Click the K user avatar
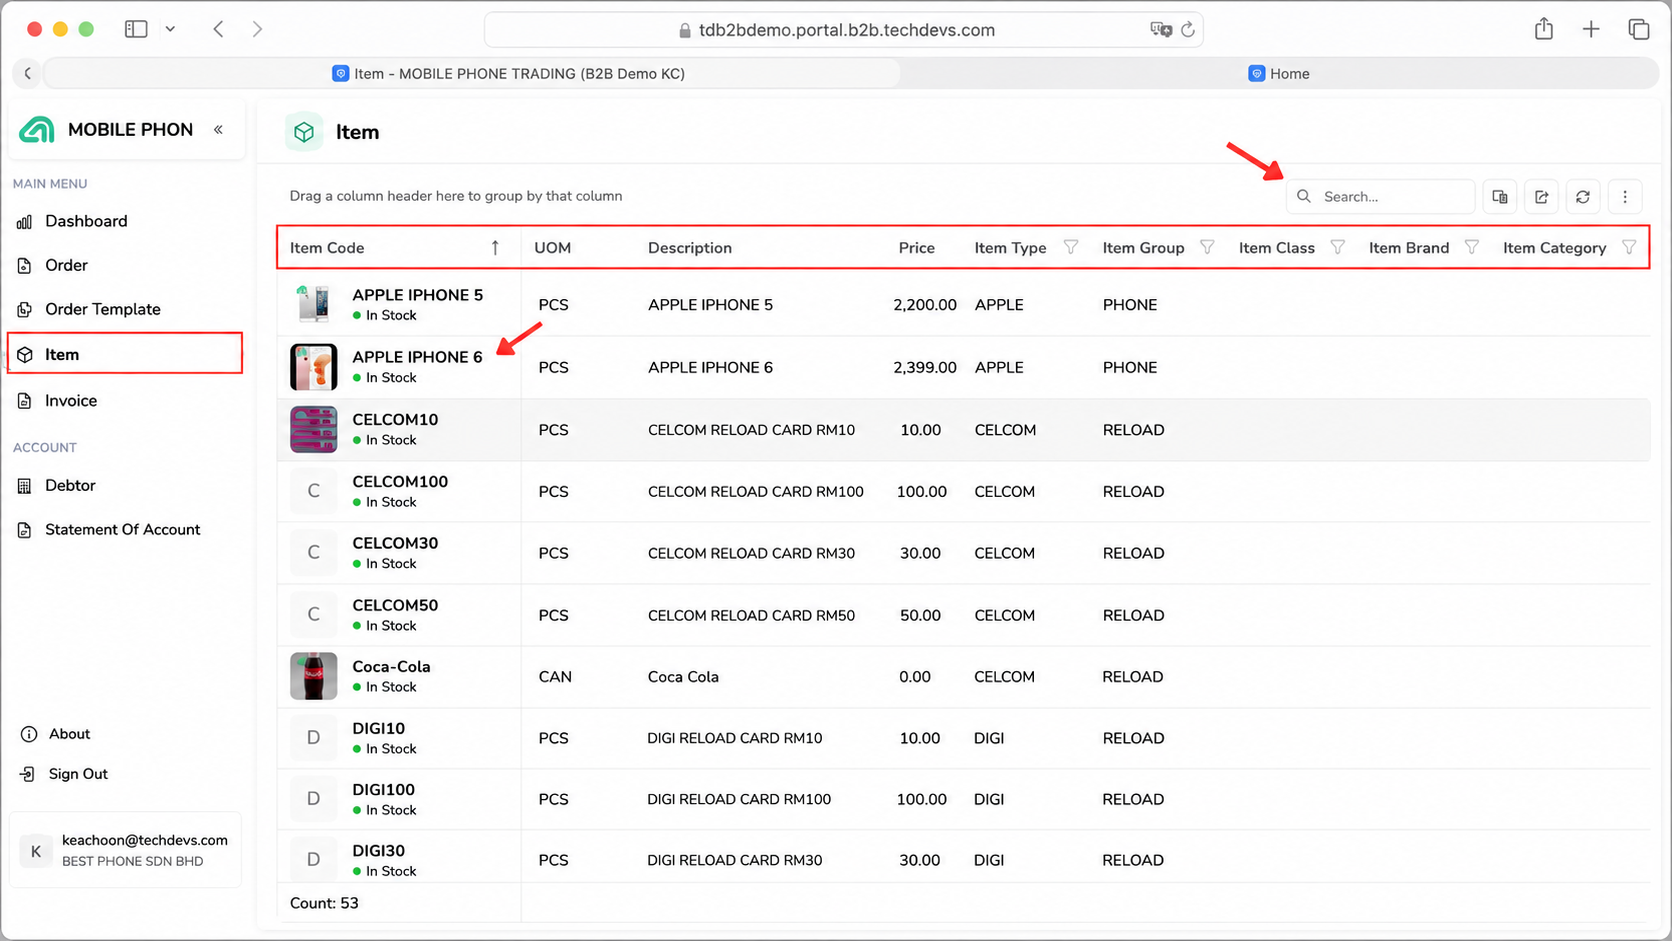 (x=36, y=851)
